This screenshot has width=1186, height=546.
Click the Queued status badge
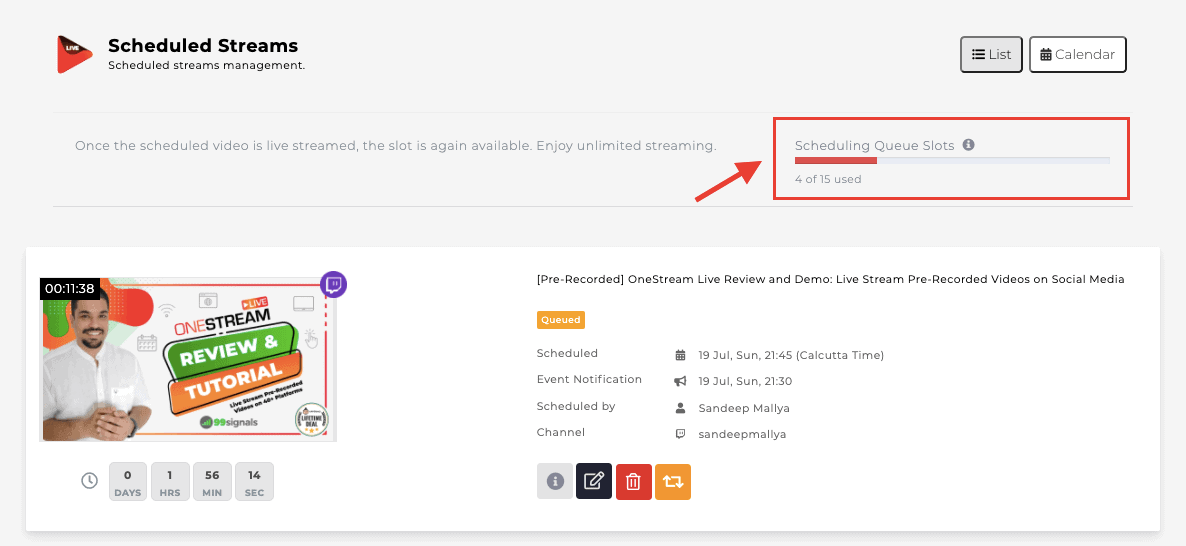pyautogui.click(x=560, y=320)
